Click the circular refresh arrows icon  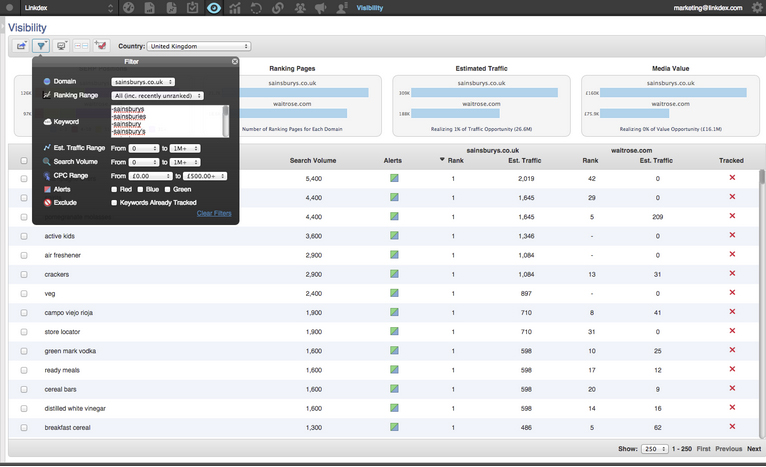(x=256, y=8)
